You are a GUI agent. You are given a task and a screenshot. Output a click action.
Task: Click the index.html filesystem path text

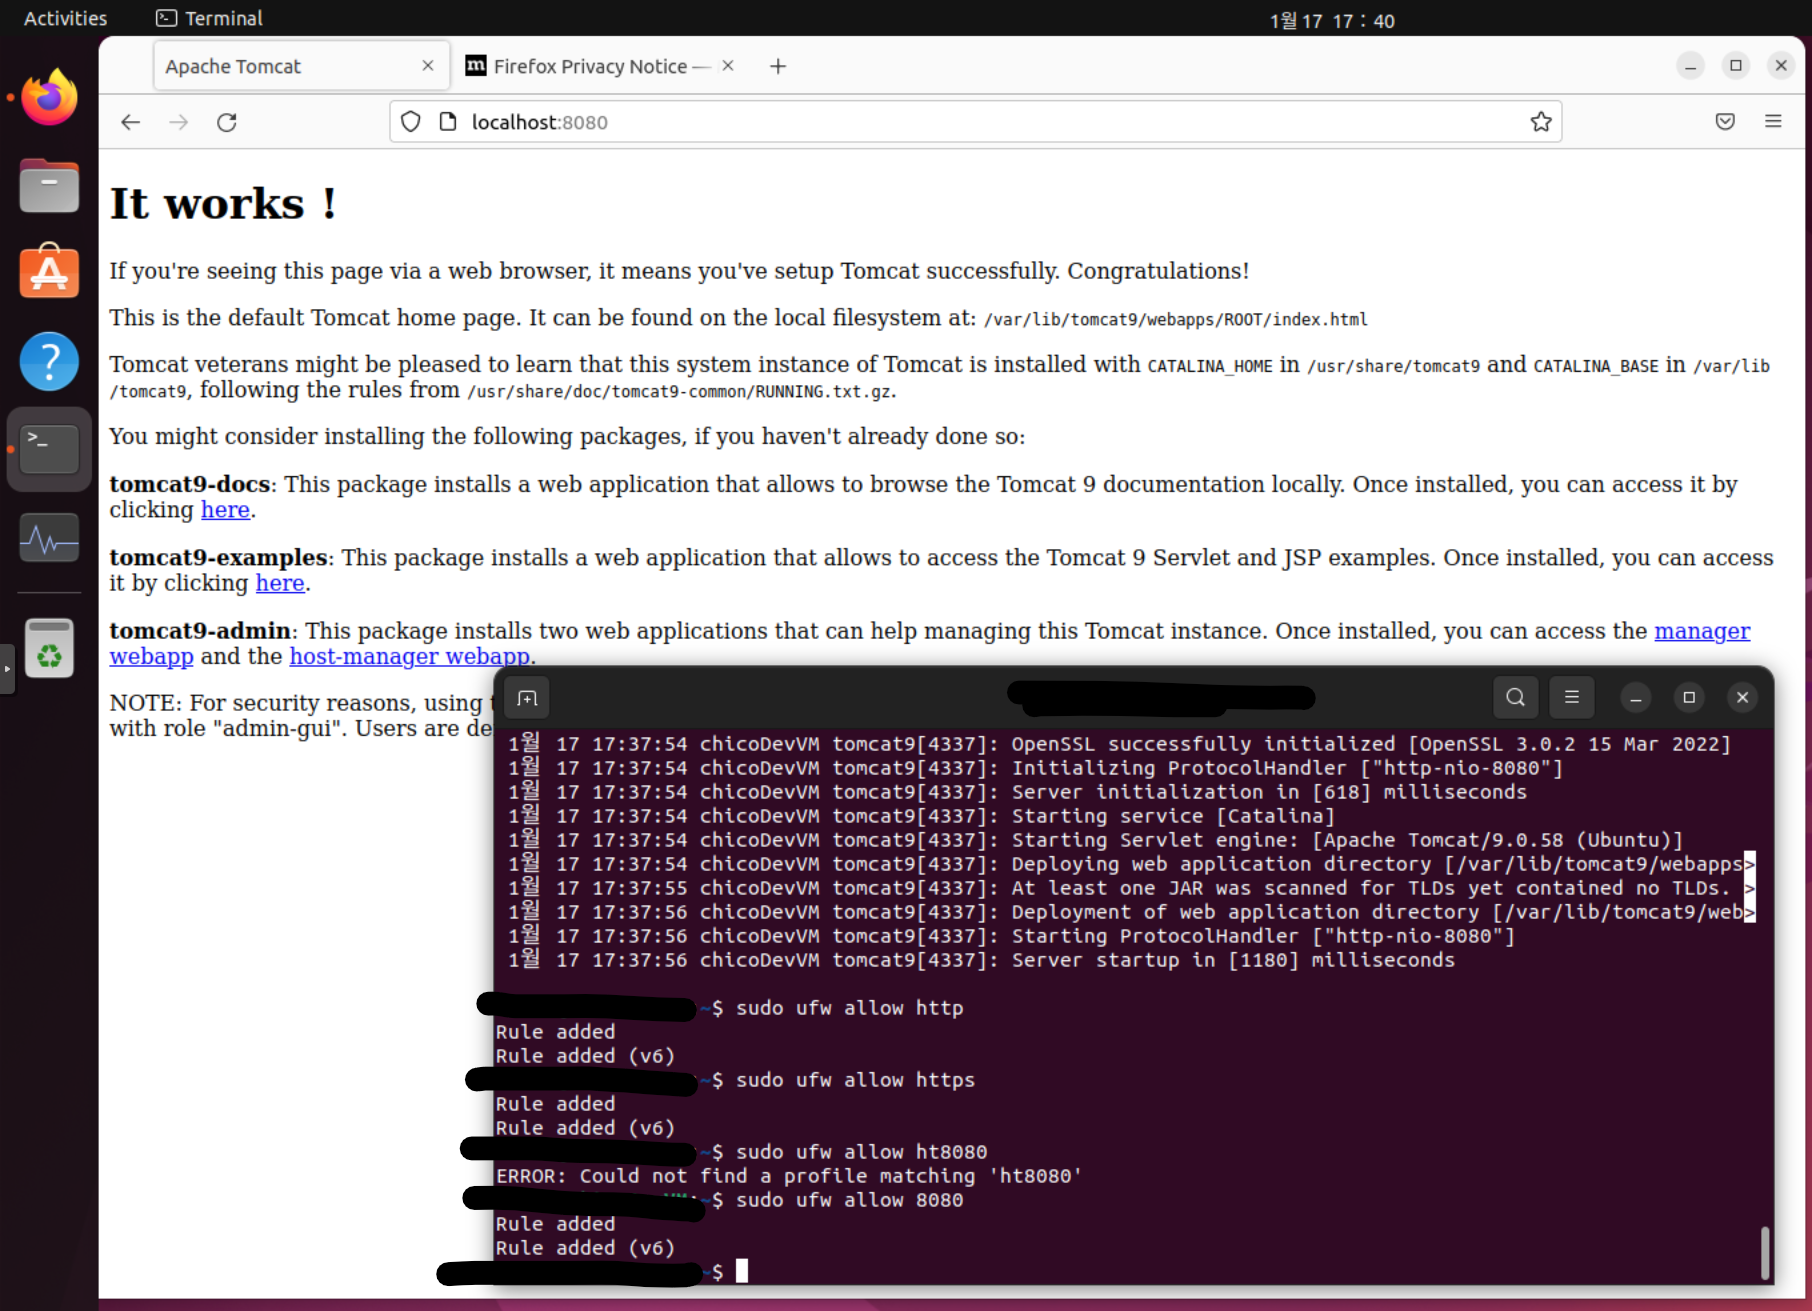click(1176, 320)
